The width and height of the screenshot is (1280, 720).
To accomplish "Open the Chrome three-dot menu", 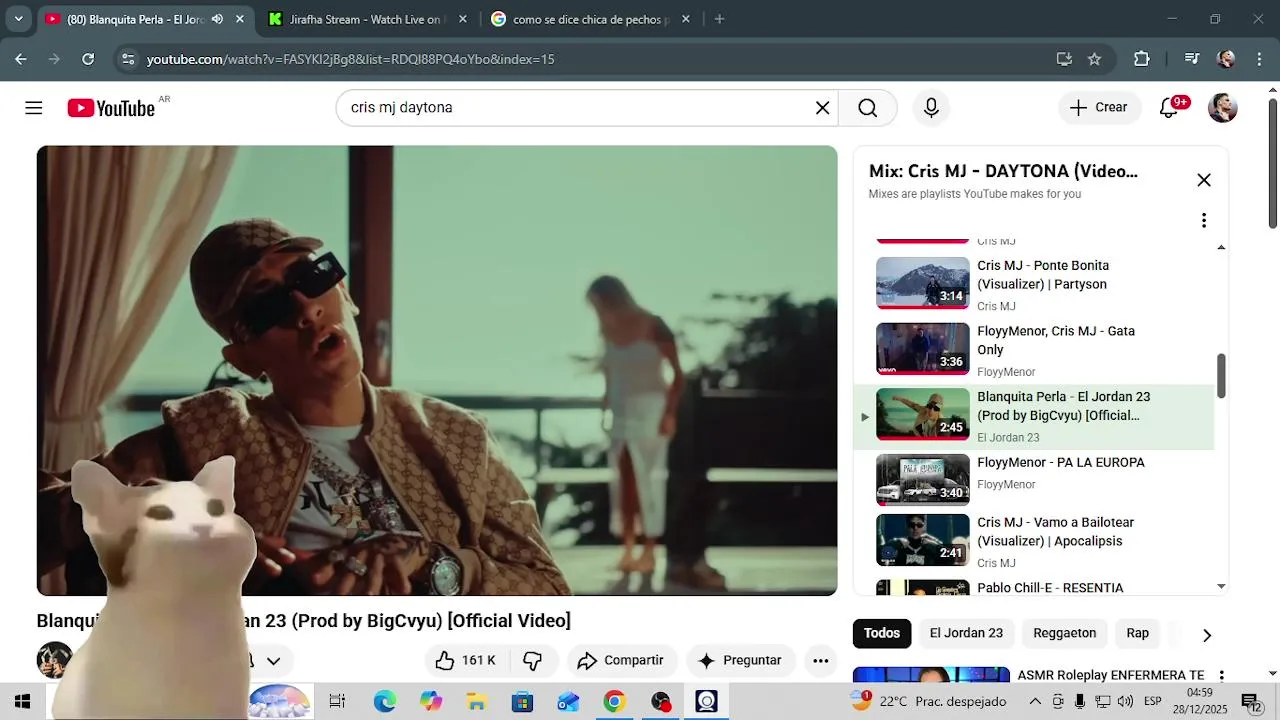I will [x=1259, y=59].
